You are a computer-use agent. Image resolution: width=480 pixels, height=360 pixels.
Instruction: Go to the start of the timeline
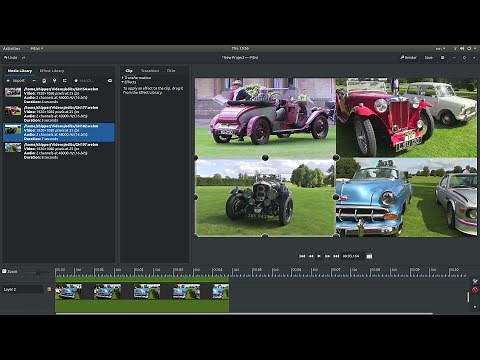click(x=302, y=256)
